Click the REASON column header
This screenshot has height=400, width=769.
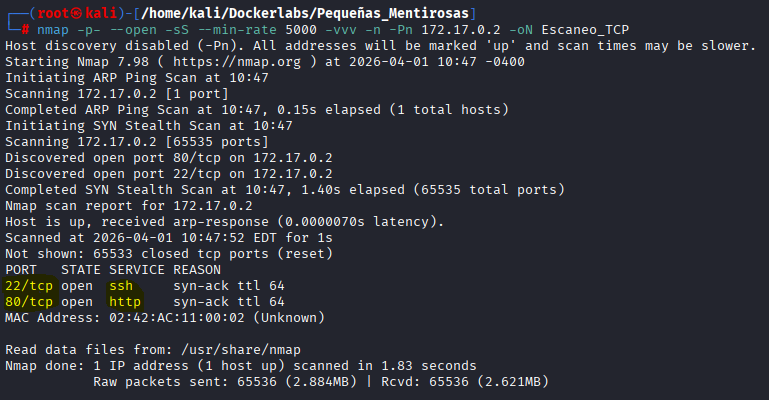tap(196, 269)
